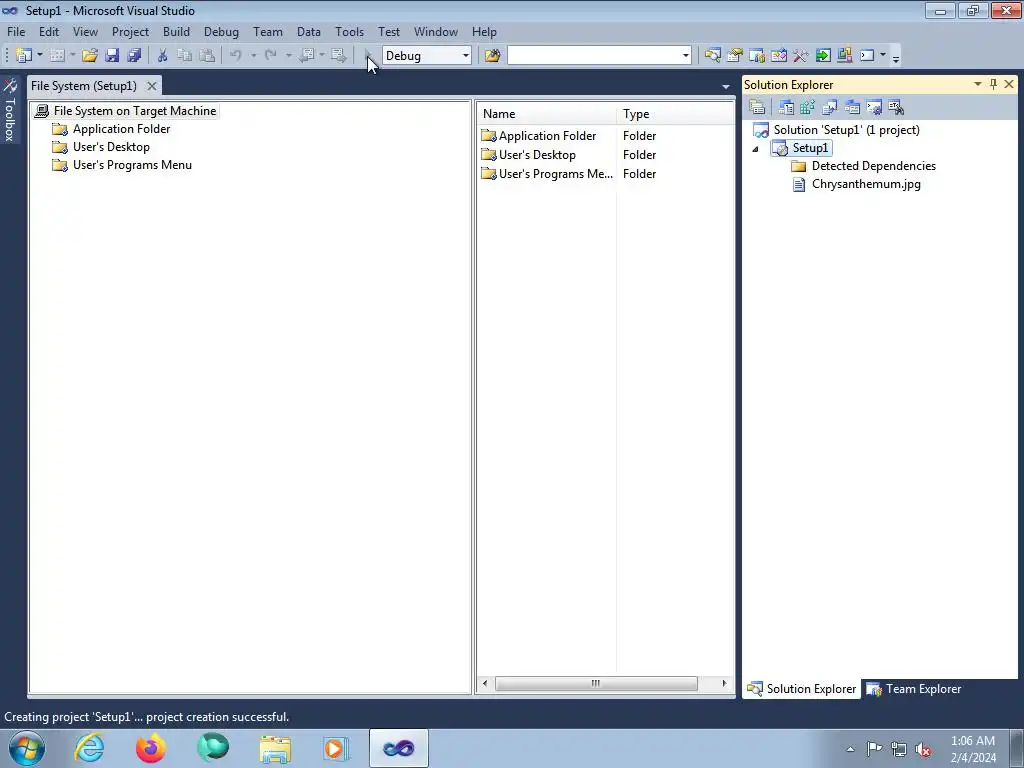Click the horizontal scrollbar thumb in file list
Screen dimensions: 1024x768
point(596,683)
